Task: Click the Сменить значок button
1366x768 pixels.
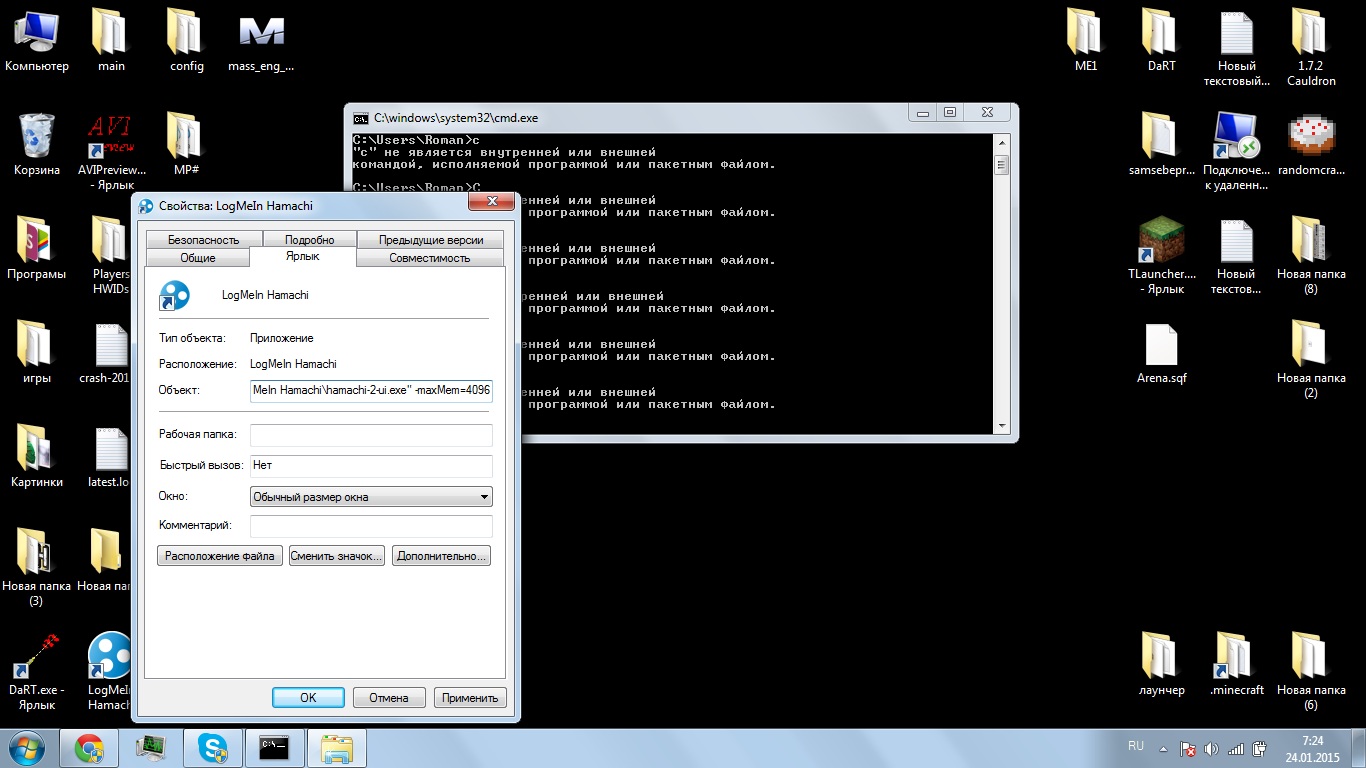Action: (x=337, y=556)
